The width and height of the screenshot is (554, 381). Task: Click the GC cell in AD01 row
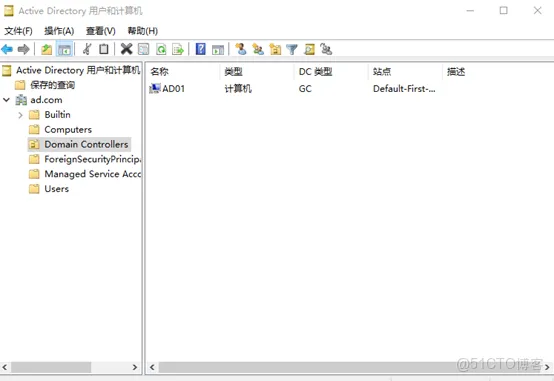(305, 89)
